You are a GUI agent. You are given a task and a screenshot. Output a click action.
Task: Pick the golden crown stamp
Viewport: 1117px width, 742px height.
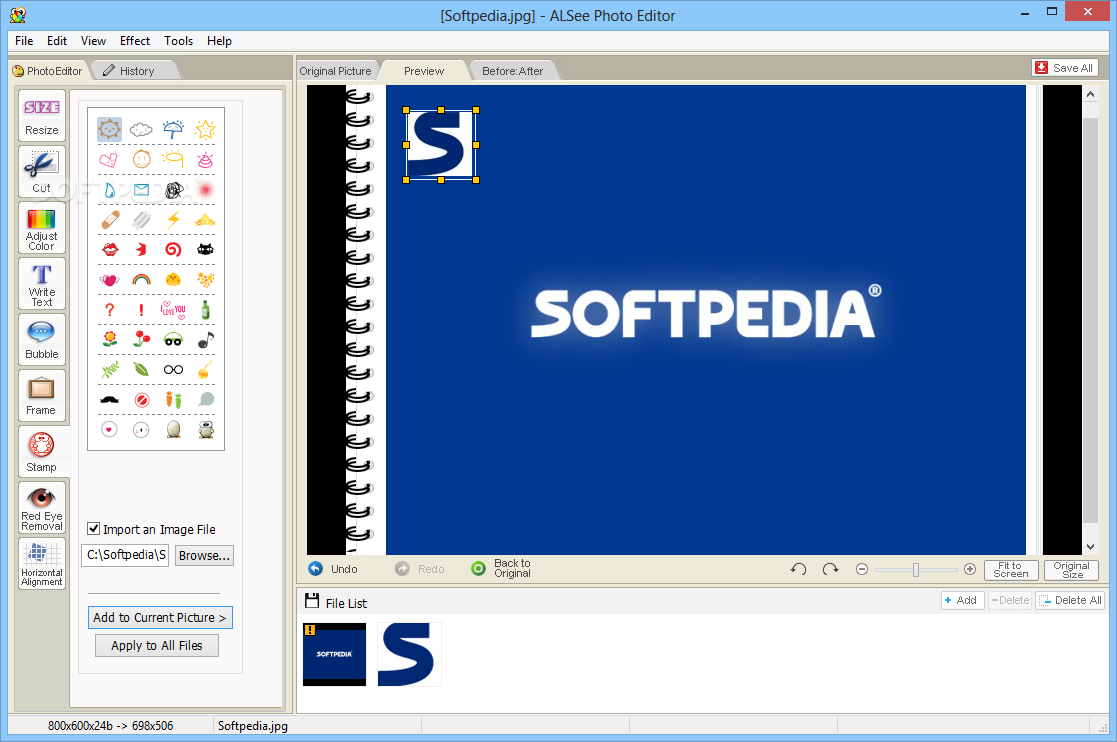coord(205,219)
